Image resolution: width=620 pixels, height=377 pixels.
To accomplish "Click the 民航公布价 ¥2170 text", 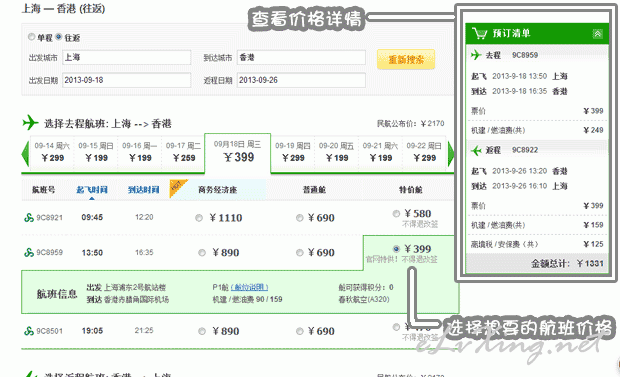I will coord(410,124).
